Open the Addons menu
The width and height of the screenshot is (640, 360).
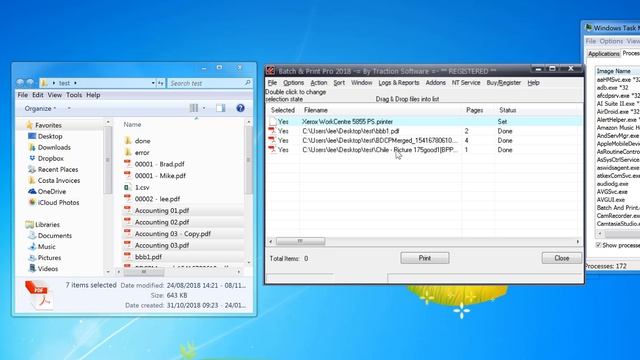click(x=436, y=82)
